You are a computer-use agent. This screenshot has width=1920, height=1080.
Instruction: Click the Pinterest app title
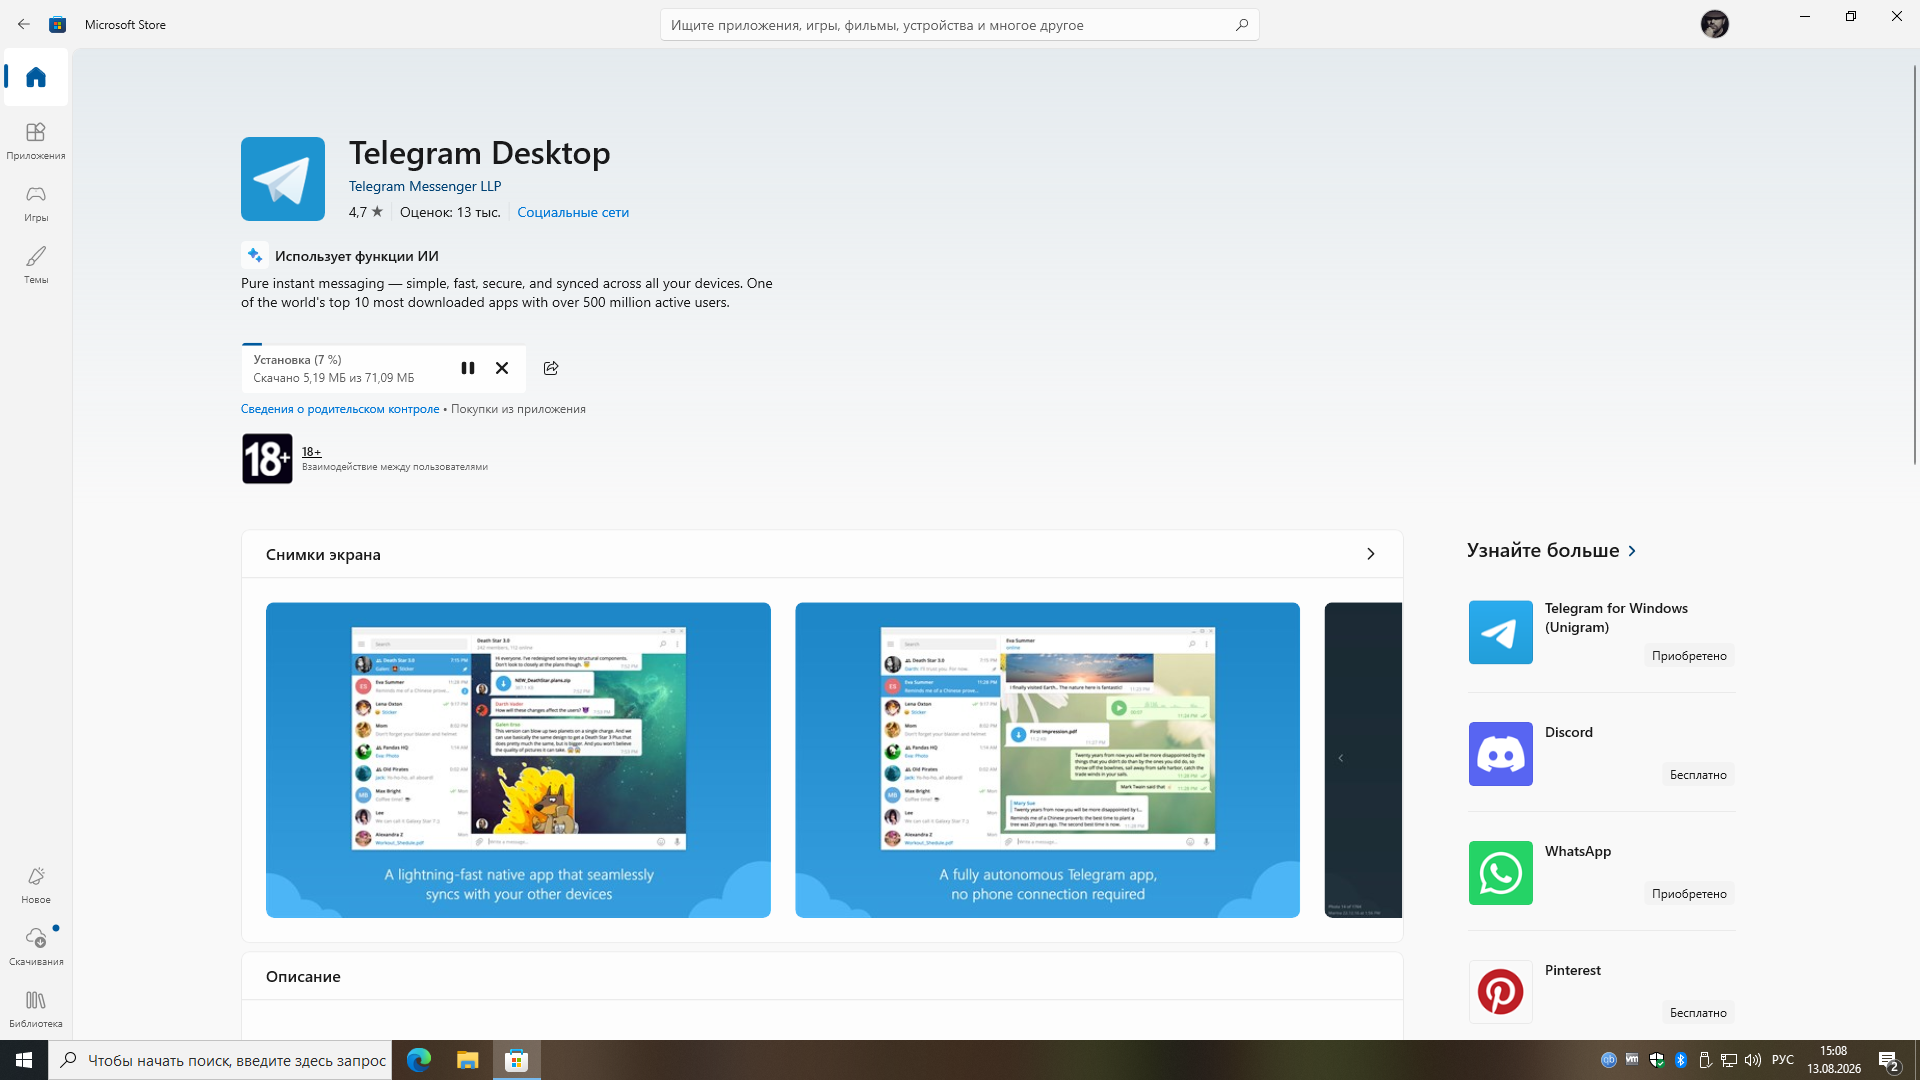tap(1573, 970)
